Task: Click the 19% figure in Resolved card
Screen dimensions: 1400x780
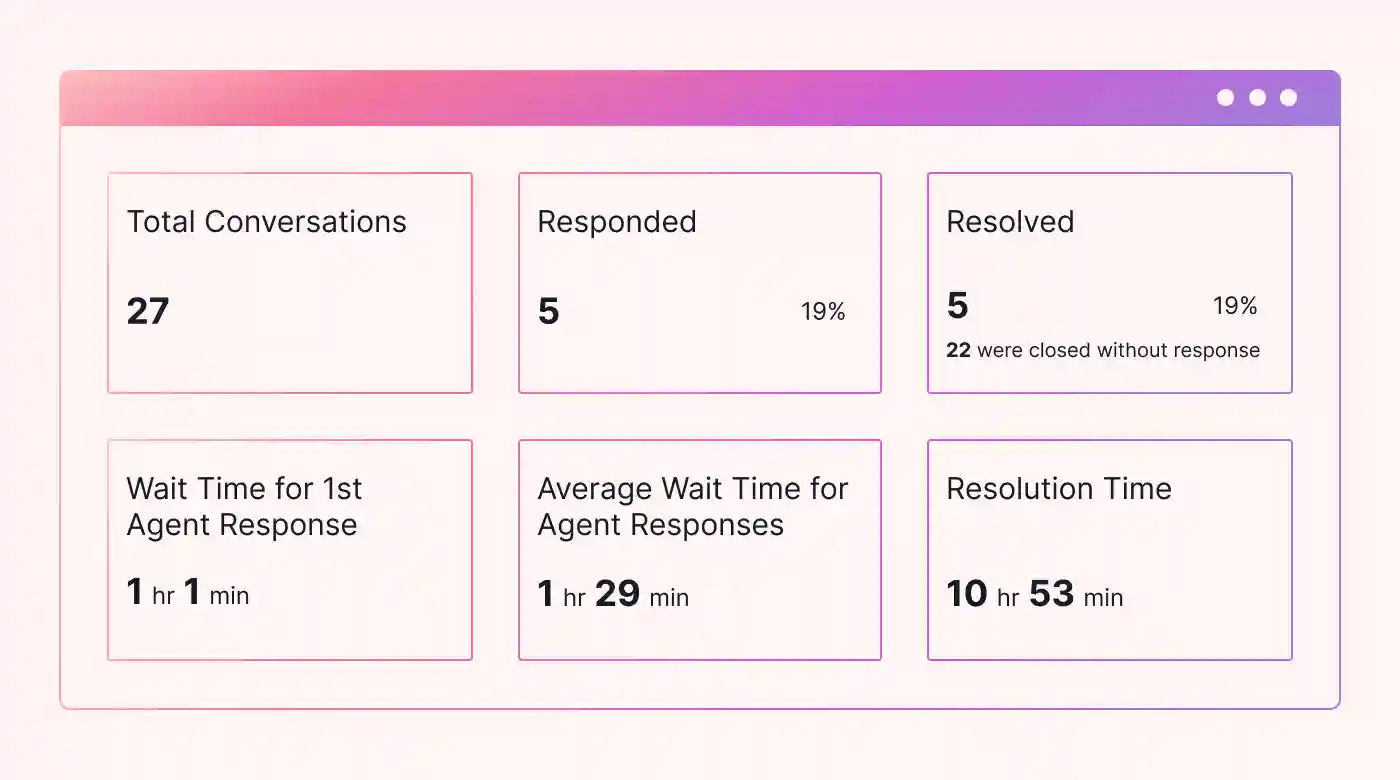Action: tap(1235, 306)
